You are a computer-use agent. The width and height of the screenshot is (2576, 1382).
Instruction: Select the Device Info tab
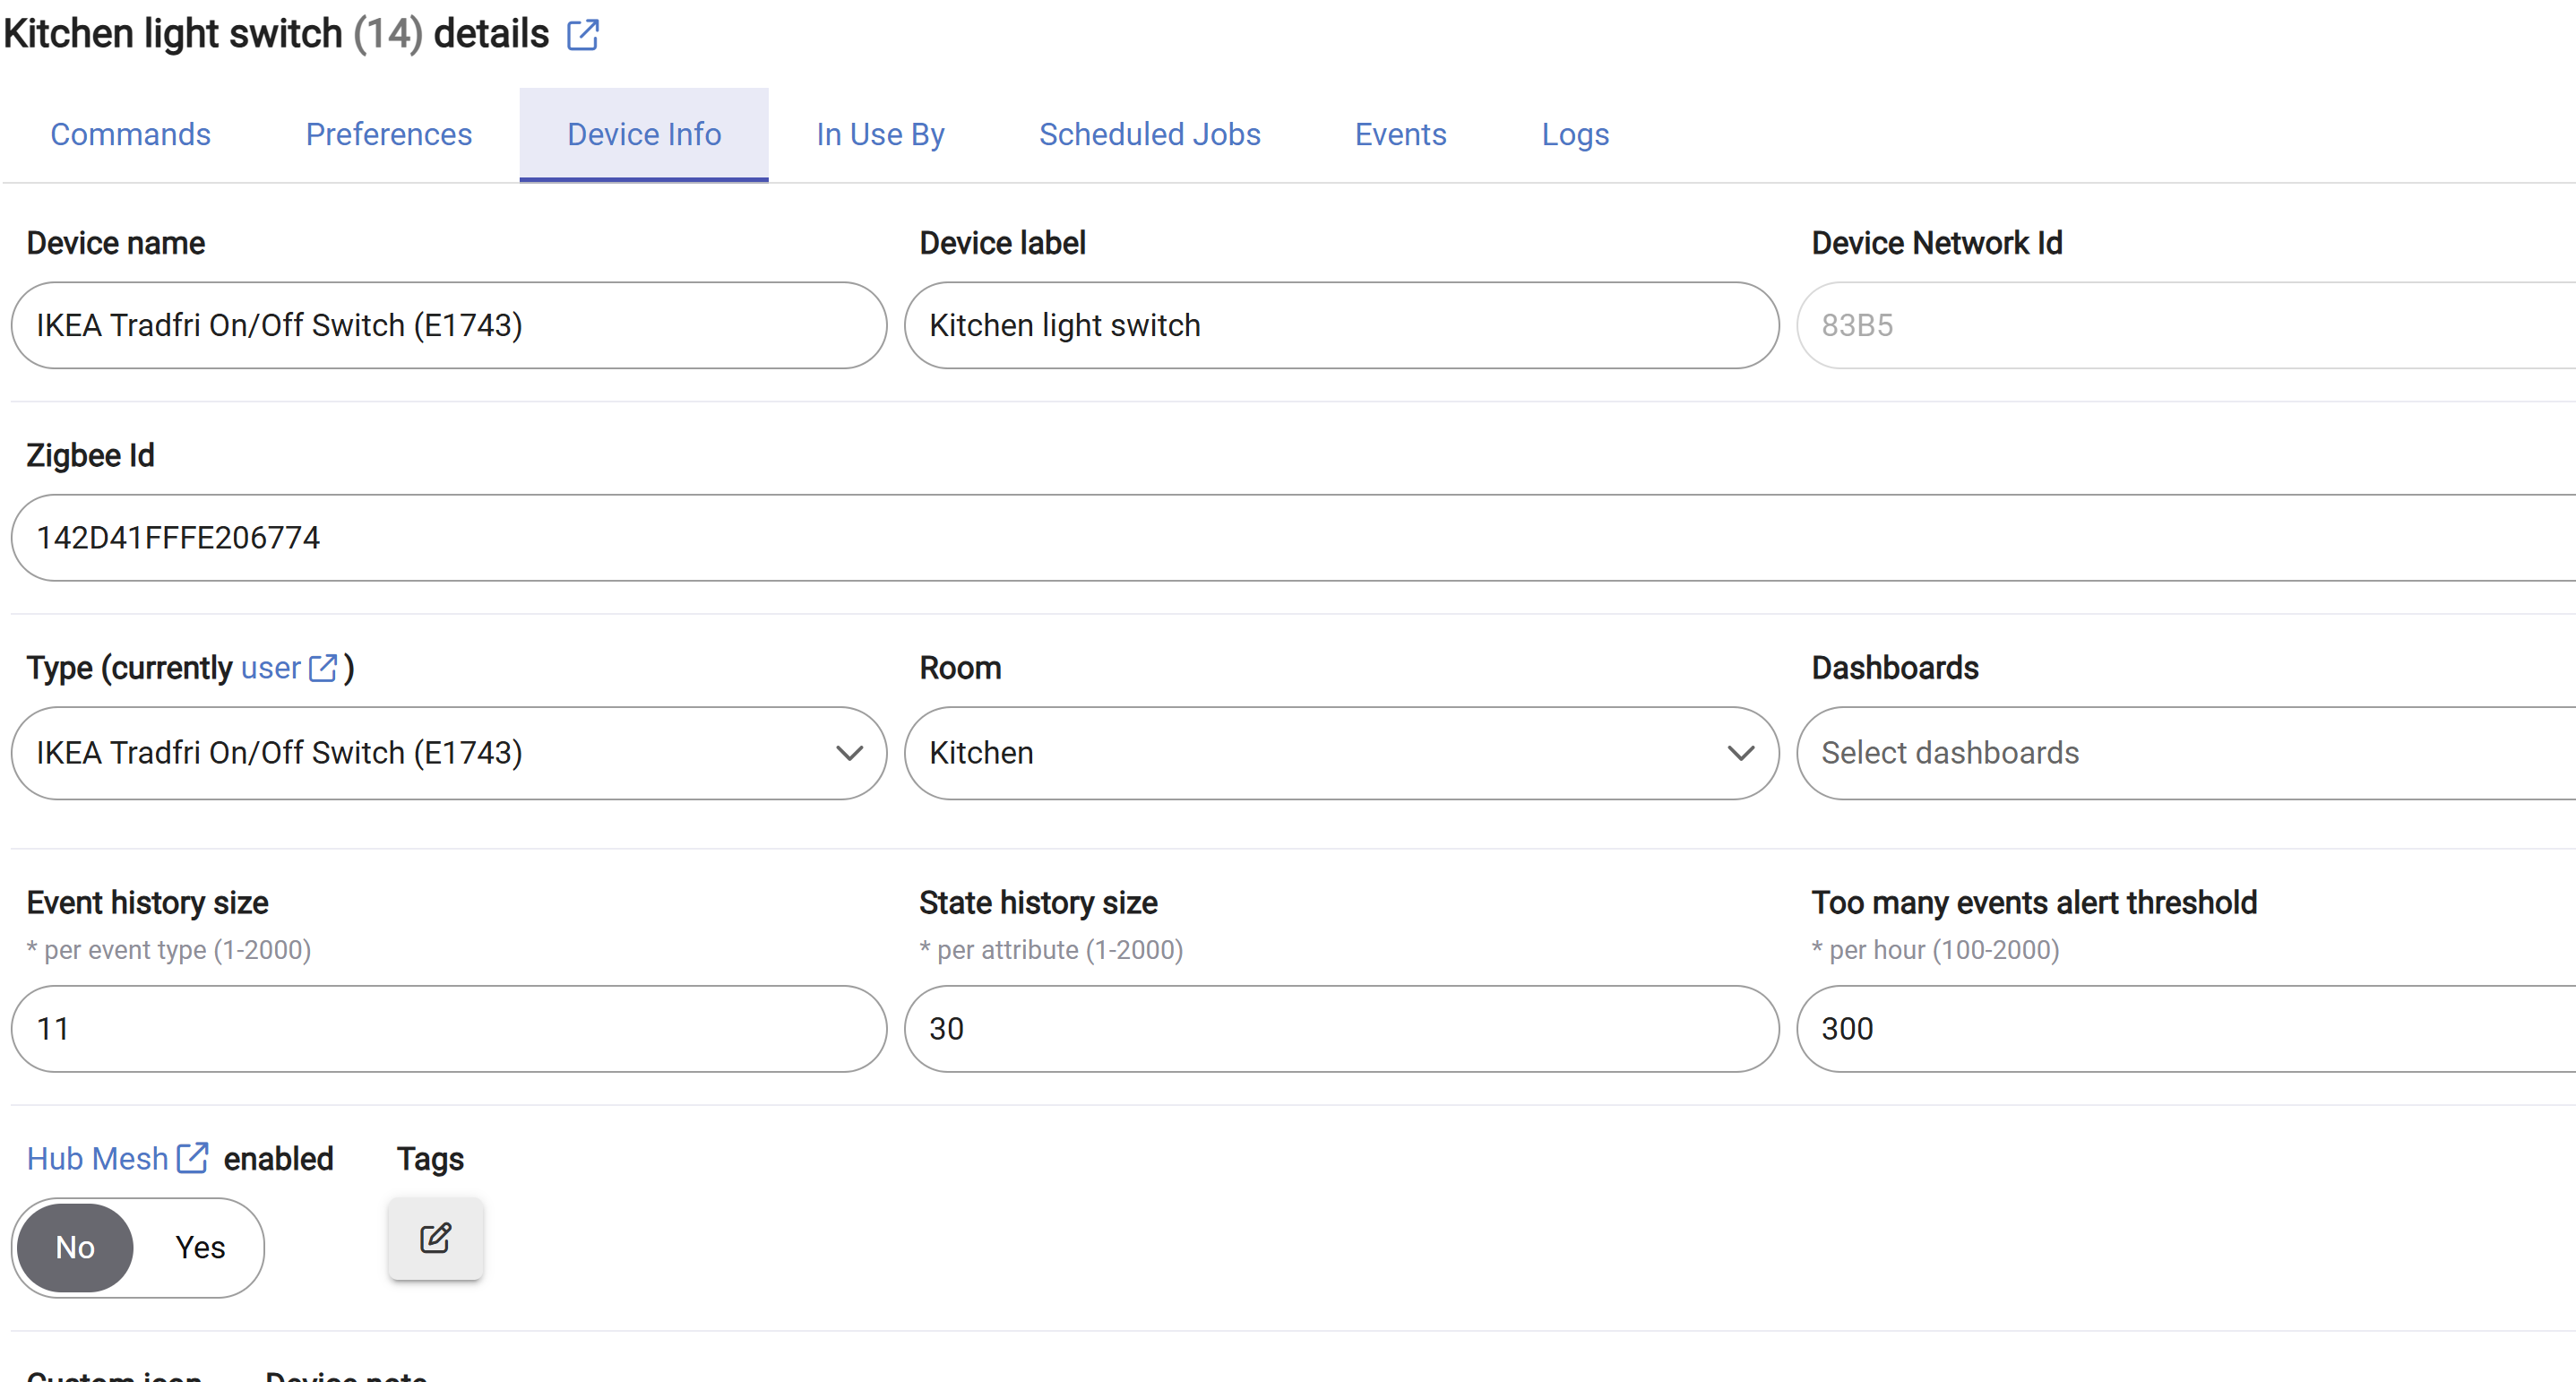tap(644, 134)
